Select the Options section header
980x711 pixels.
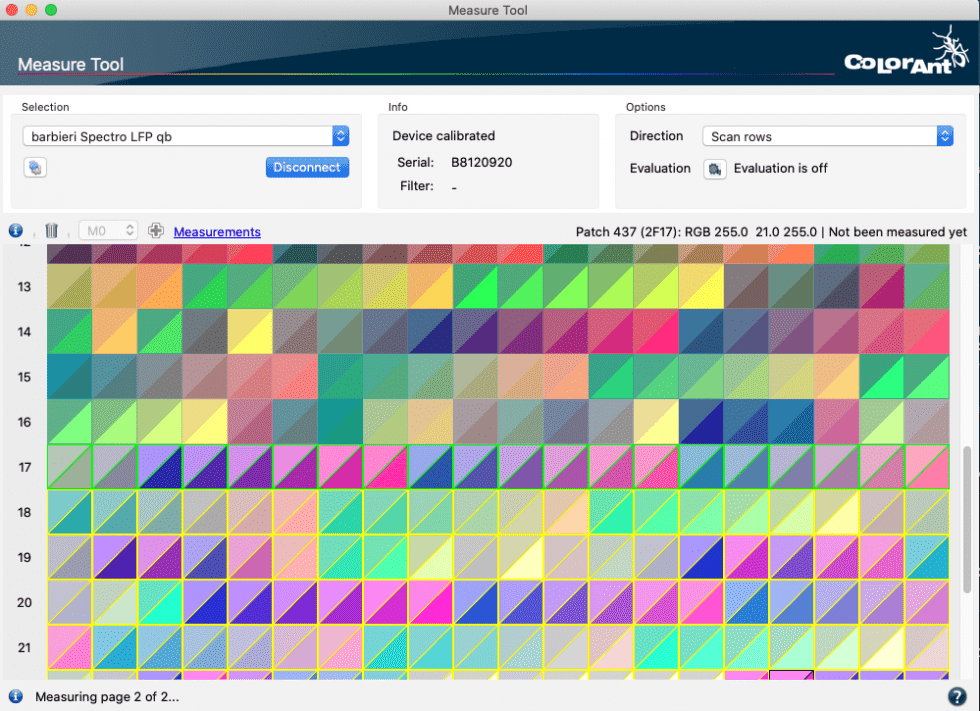[645, 107]
